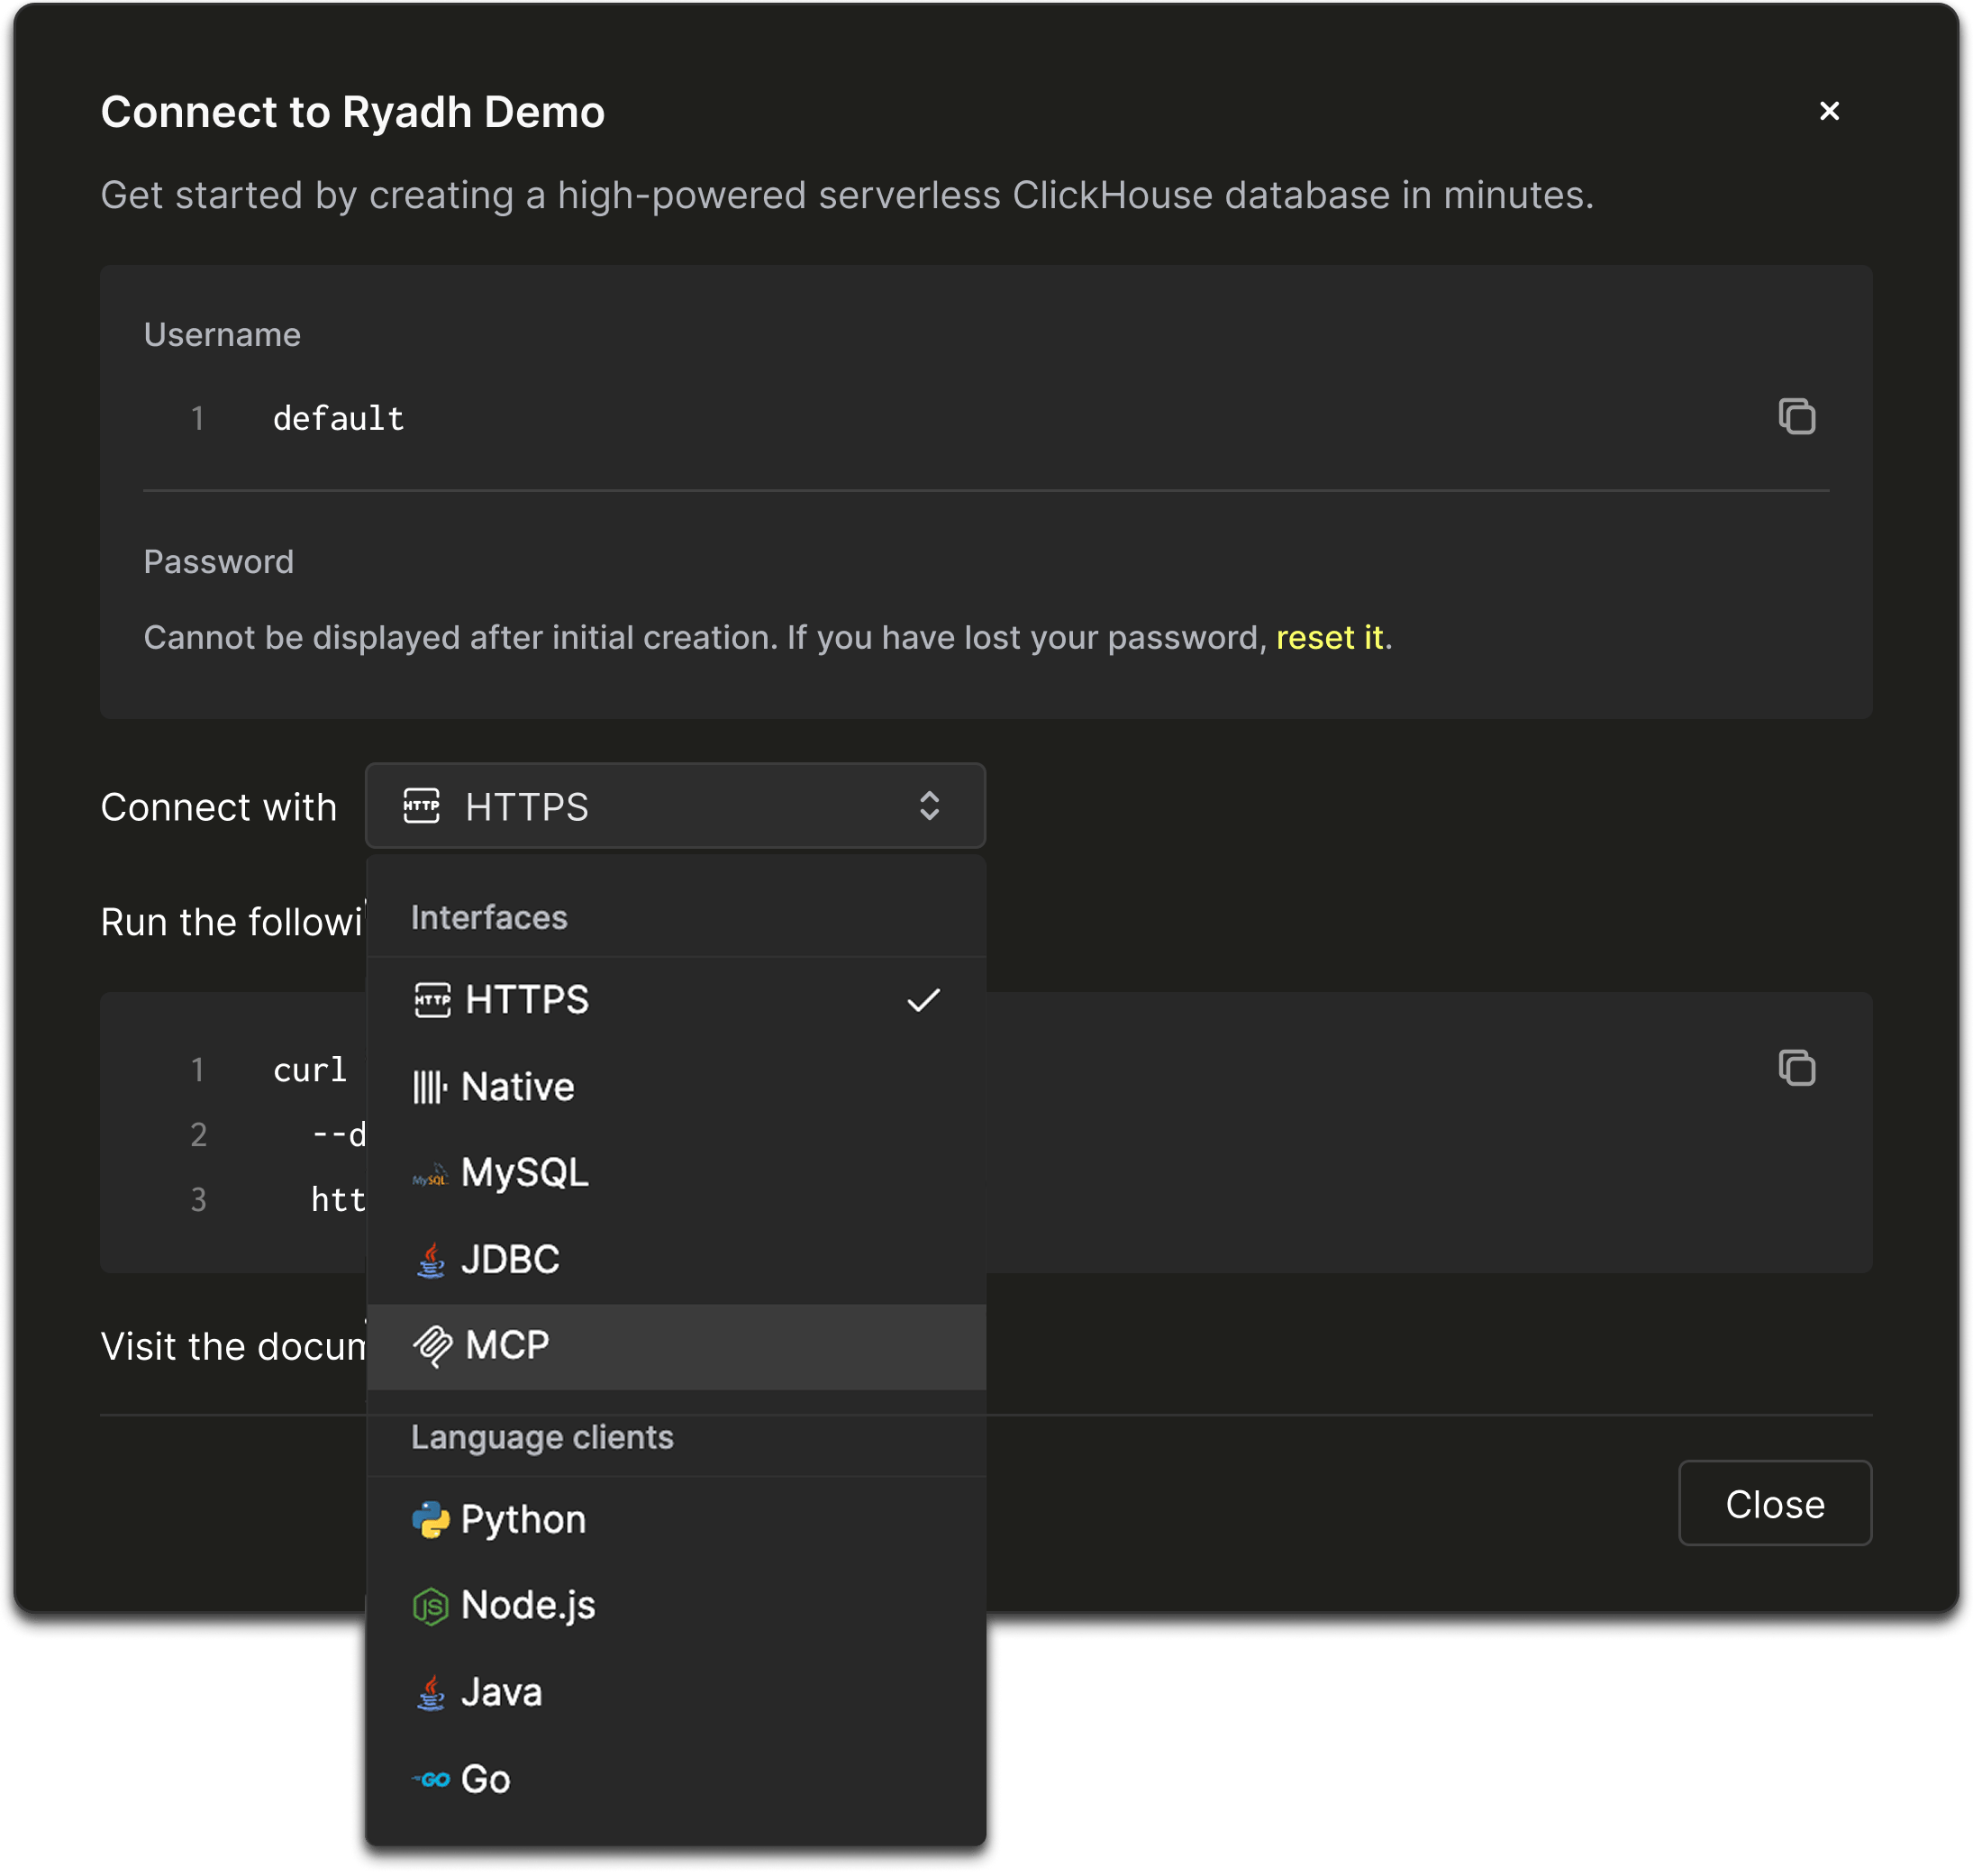Screen dimensions: 1973x1876
Task: Click the Close button
Action: 1774,1502
